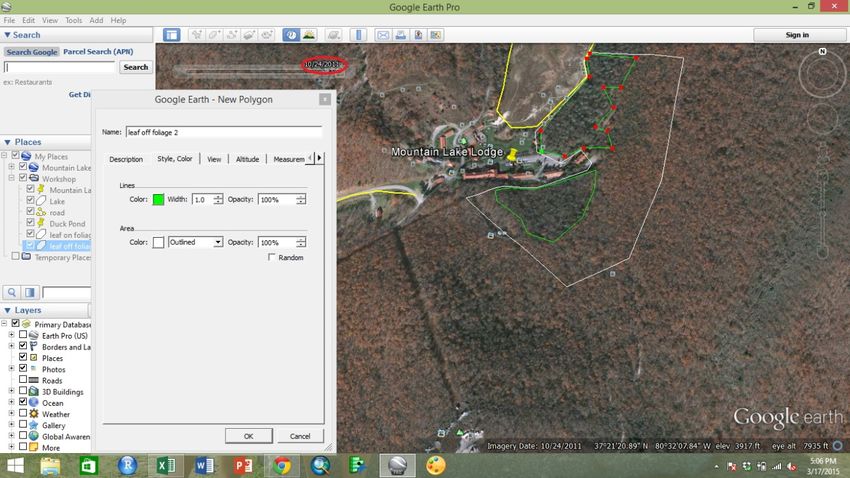This screenshot has width=850, height=478.
Task: Open the Tools menu
Action: pyautogui.click(x=74, y=20)
